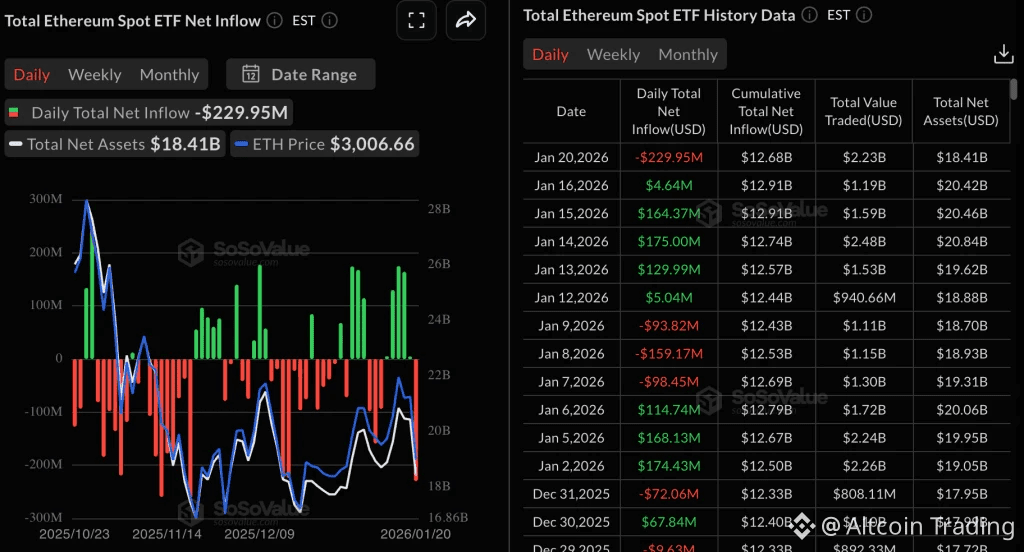Viewport: 1024px width, 552px height.
Task: Click the history table vertical scrollbar
Action: [x=1014, y=90]
